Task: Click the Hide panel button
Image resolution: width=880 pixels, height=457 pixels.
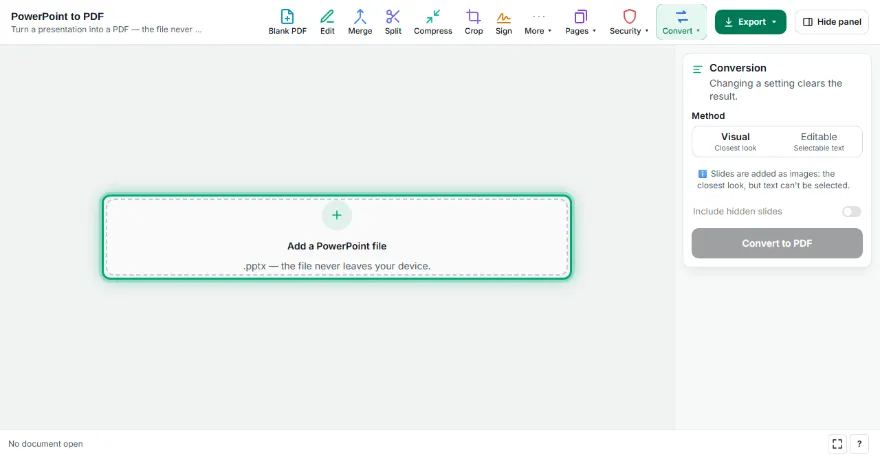Action: tap(832, 22)
